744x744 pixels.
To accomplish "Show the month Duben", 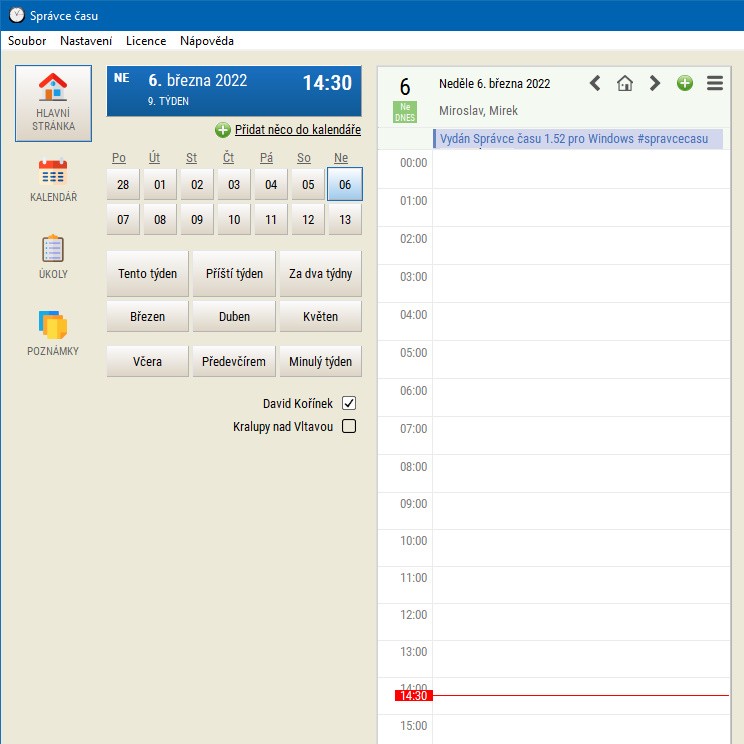I will pos(234,316).
